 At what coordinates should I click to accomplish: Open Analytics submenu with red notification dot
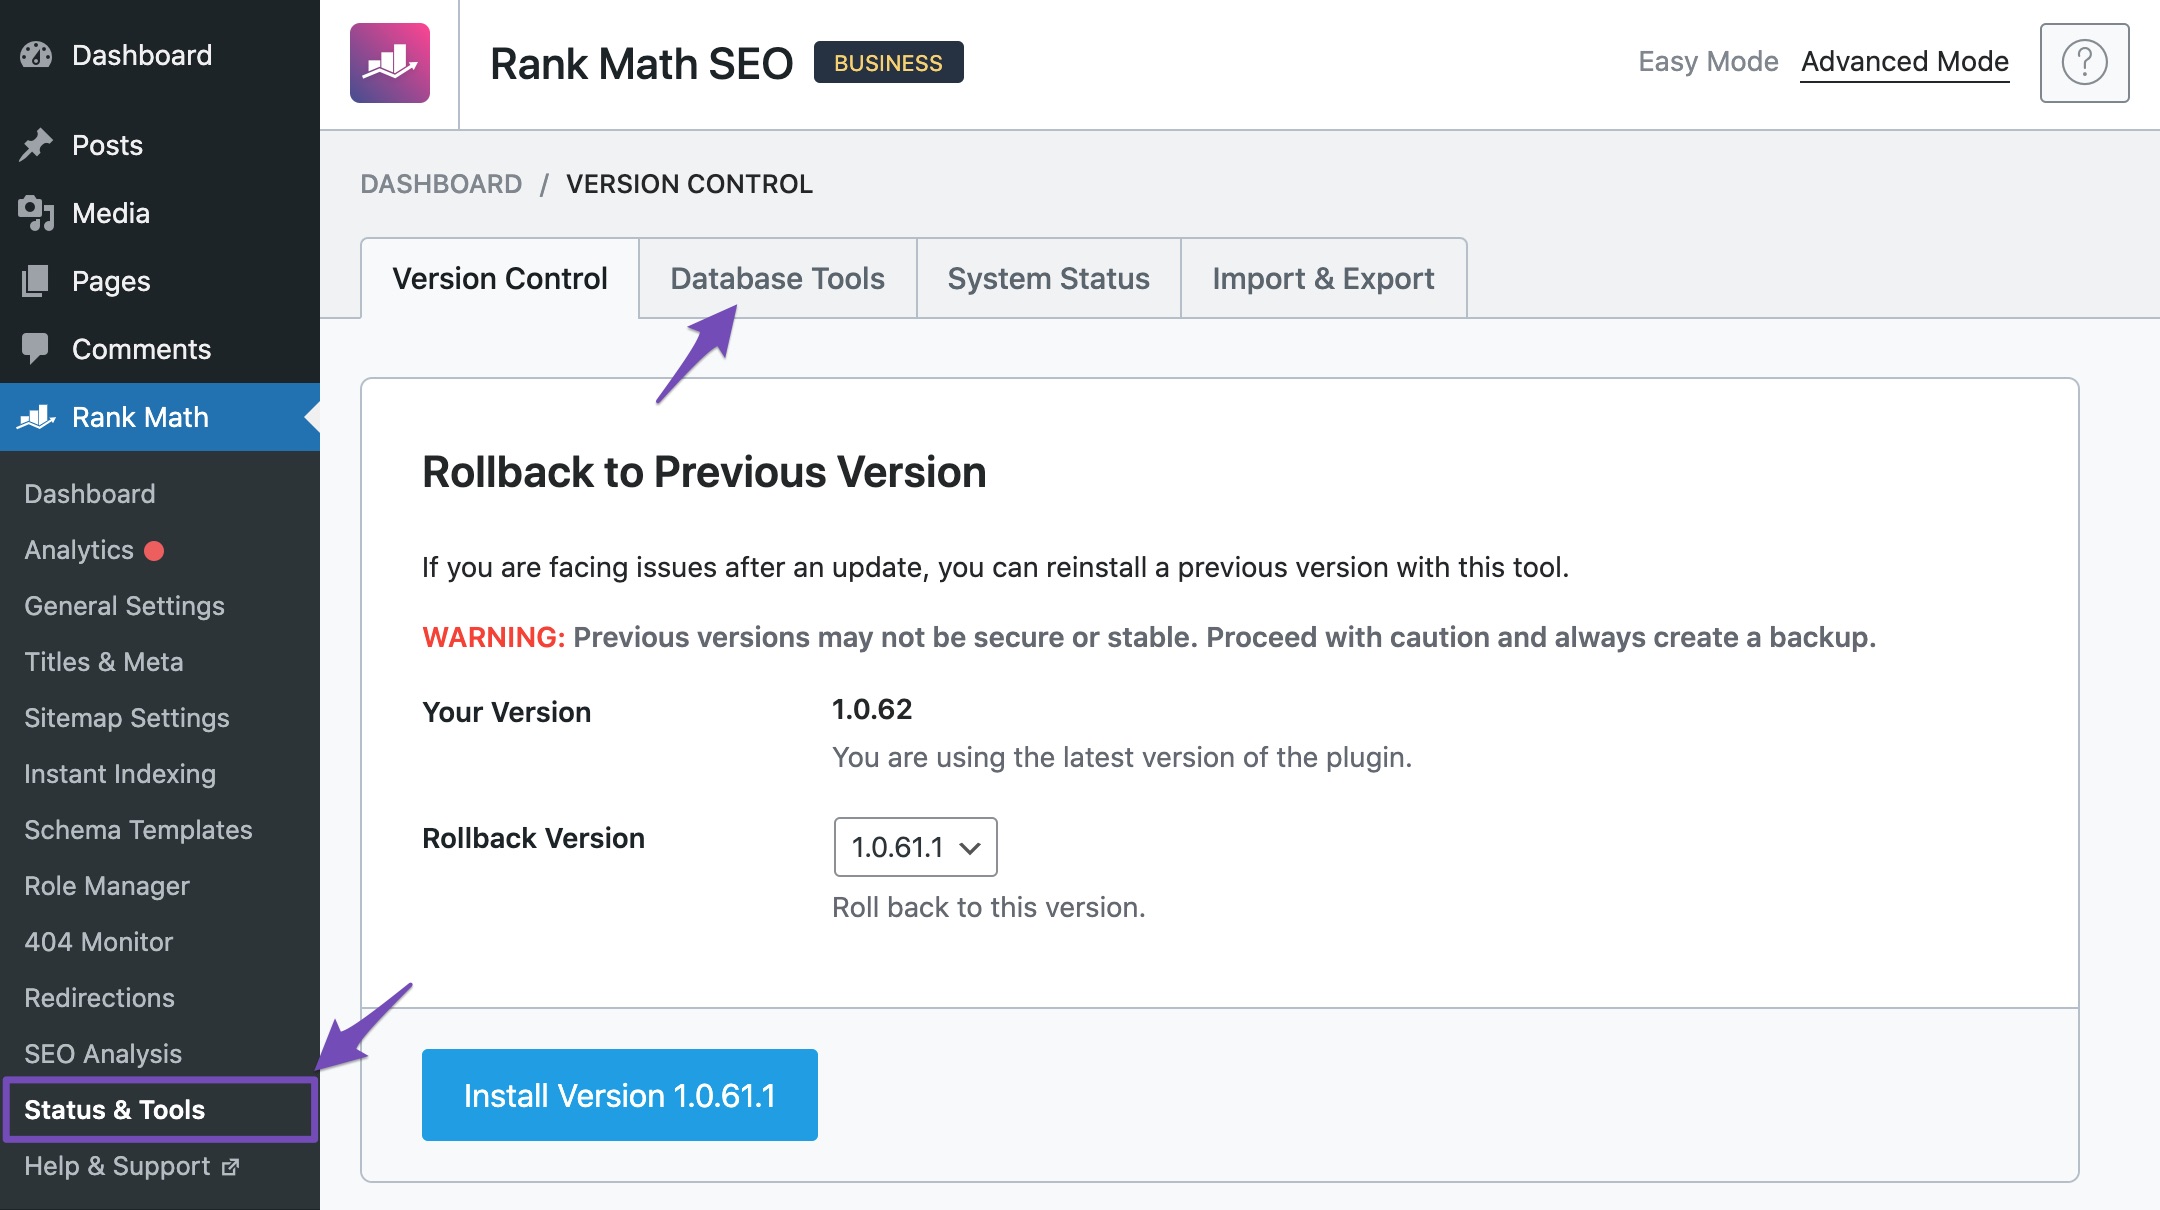point(79,550)
